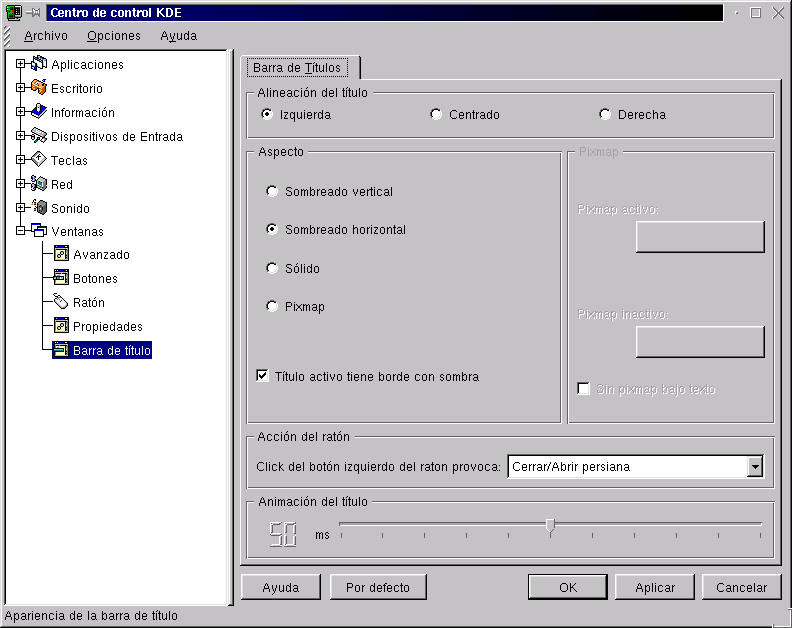Click the Escritorio category icon
Image resolution: width=792 pixels, height=628 pixels.
click(39, 89)
